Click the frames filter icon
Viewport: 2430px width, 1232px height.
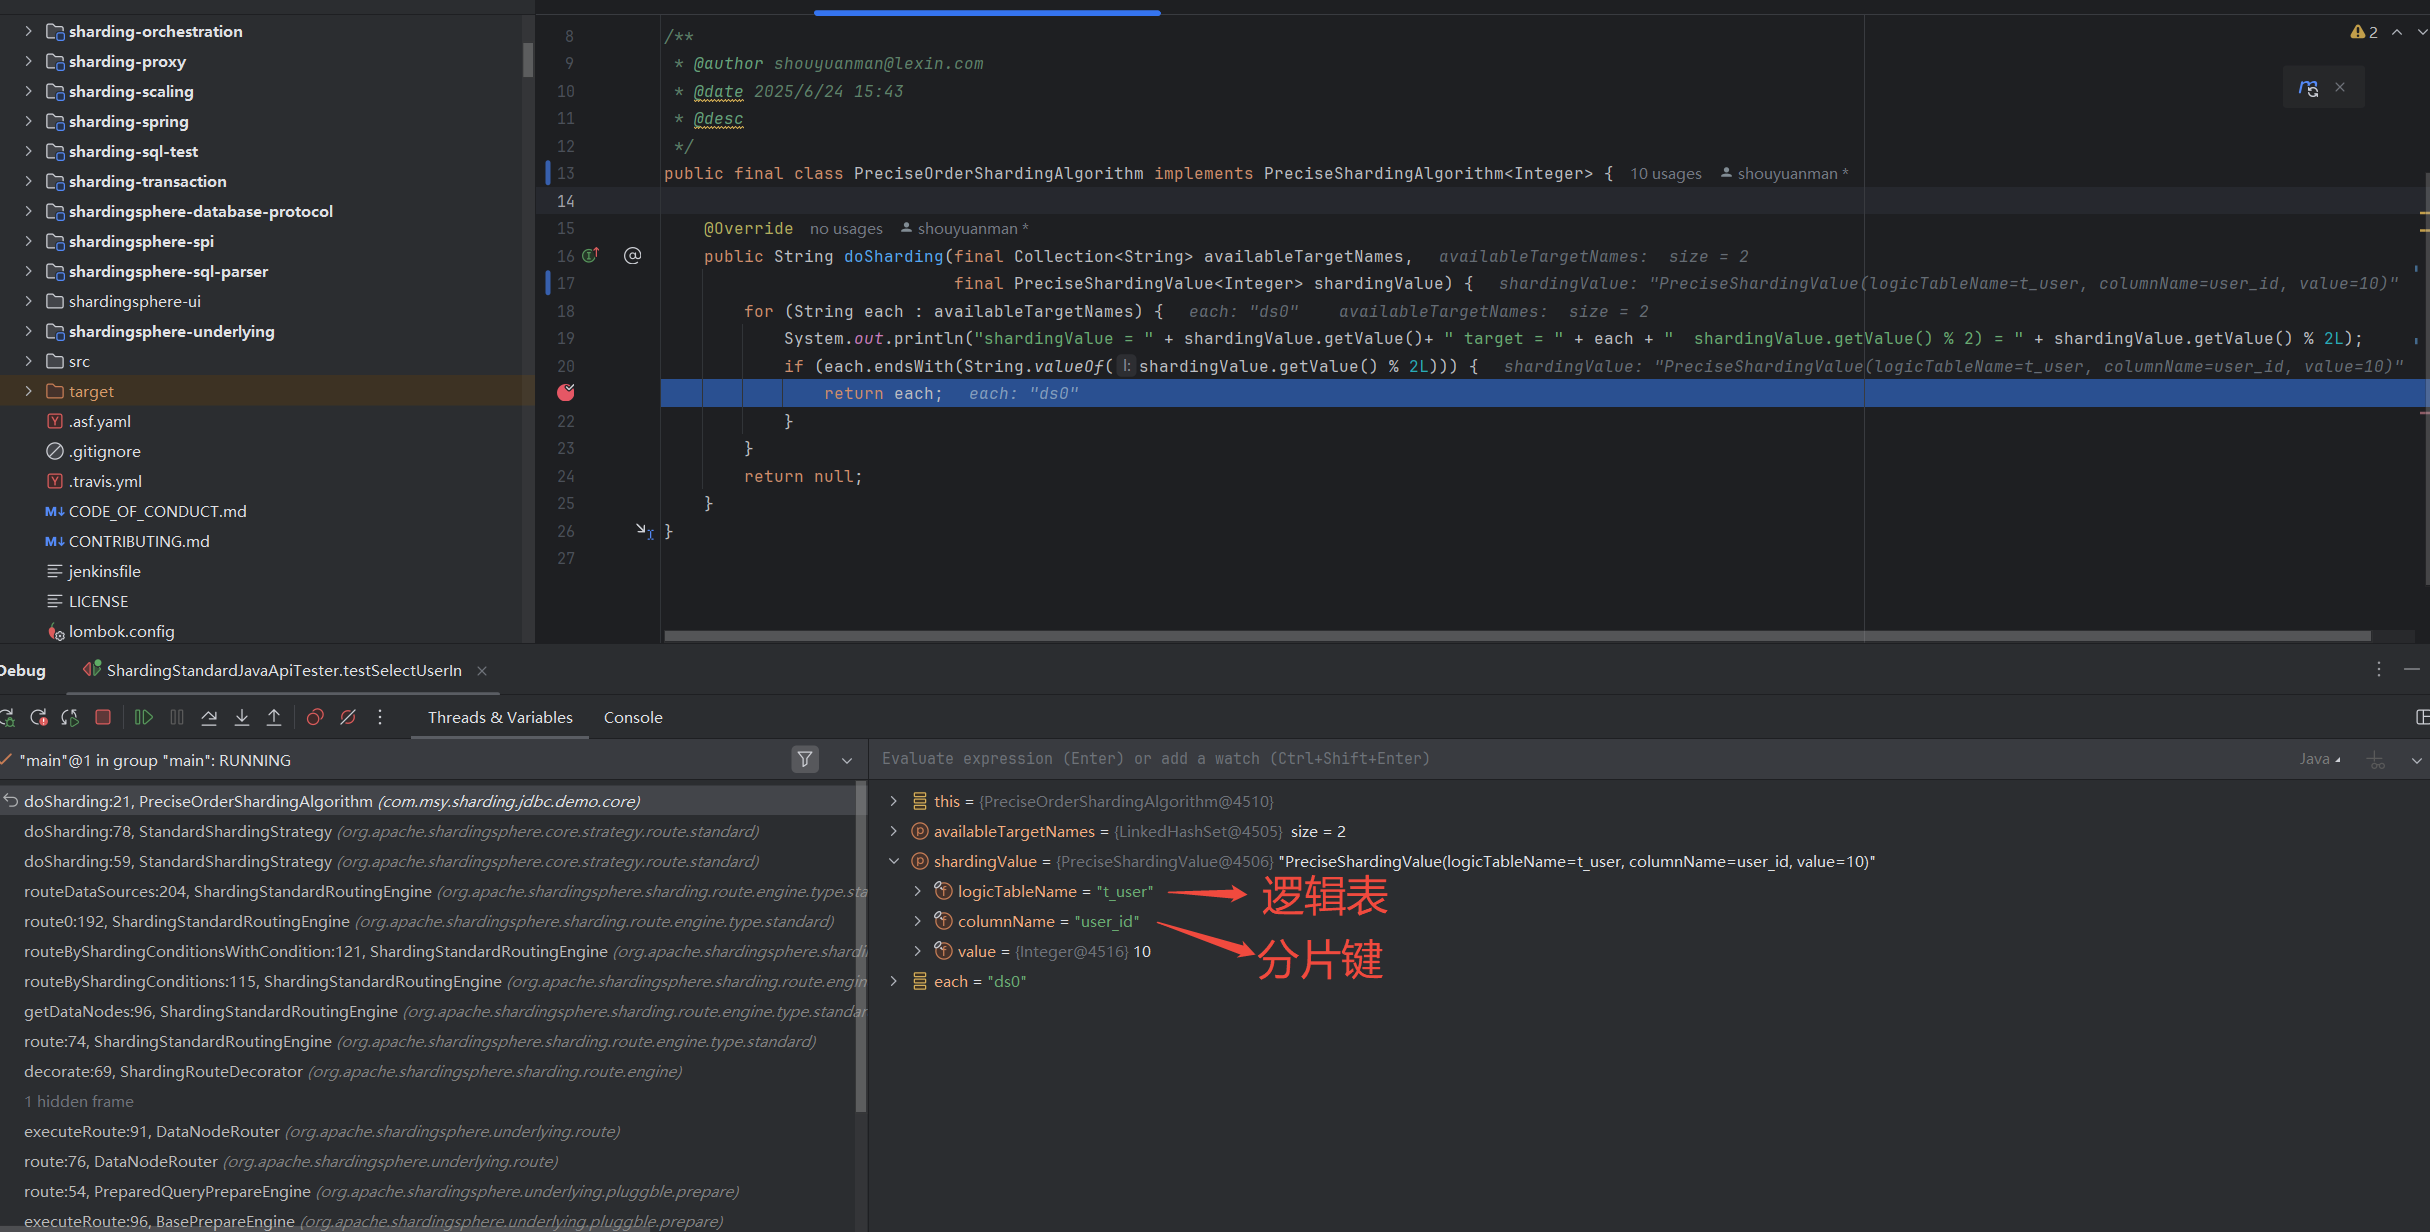[804, 760]
